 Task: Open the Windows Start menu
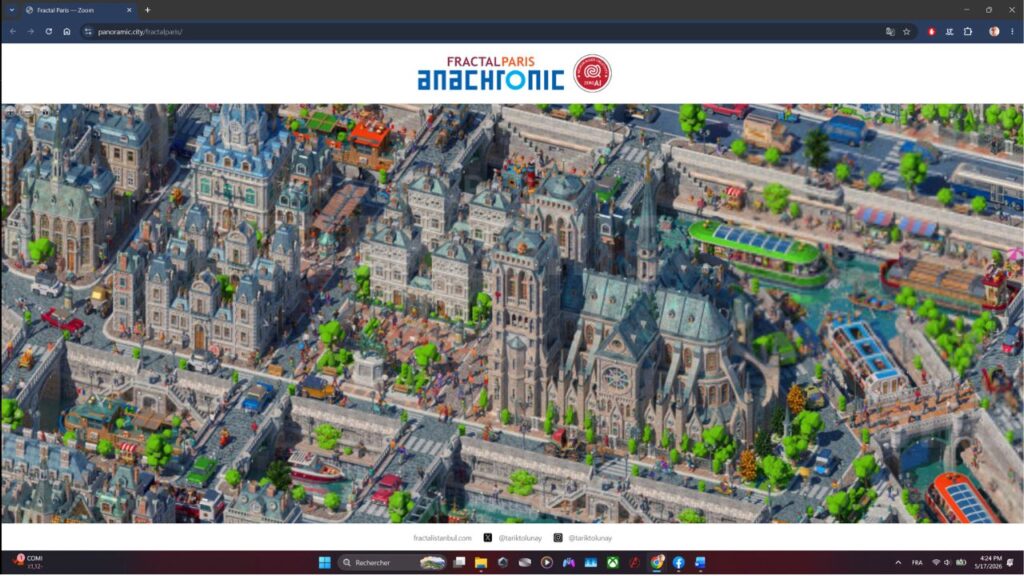click(x=325, y=562)
